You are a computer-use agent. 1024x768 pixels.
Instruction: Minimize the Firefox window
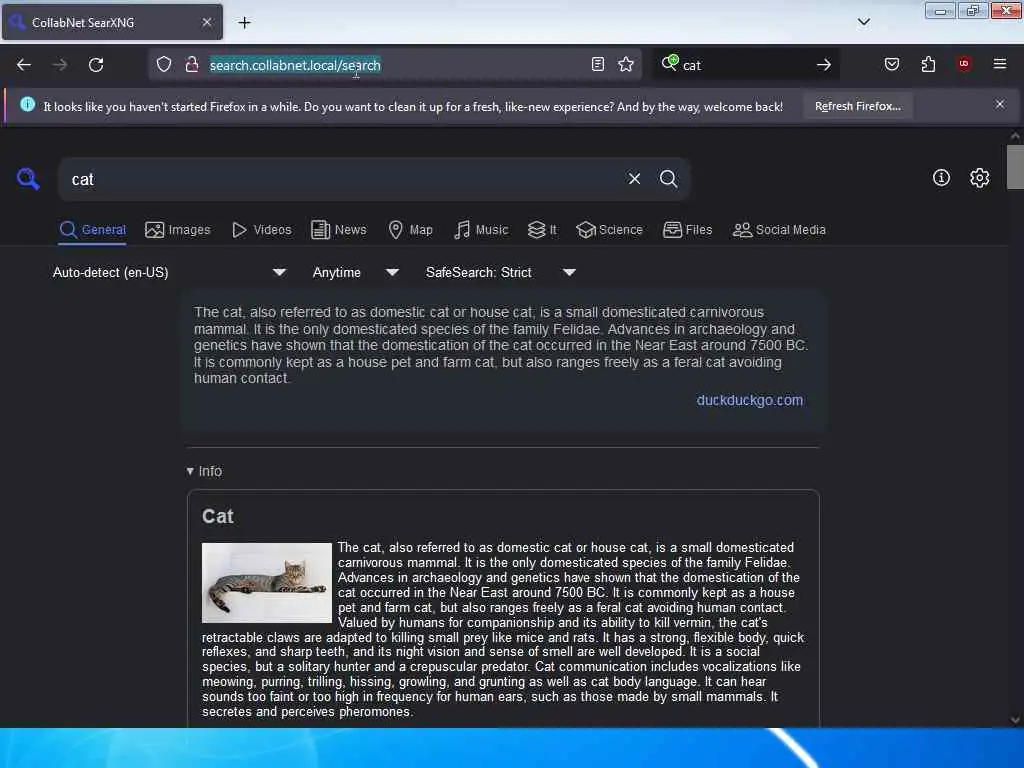[x=940, y=11]
